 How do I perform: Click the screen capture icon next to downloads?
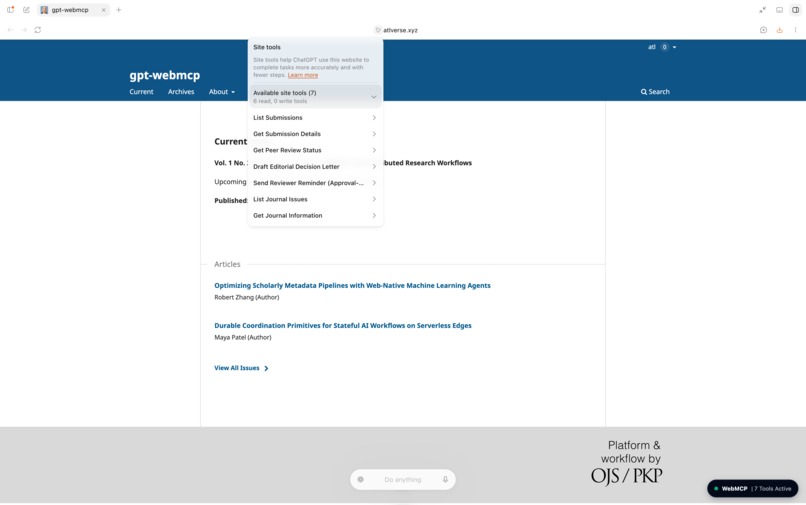tap(763, 30)
